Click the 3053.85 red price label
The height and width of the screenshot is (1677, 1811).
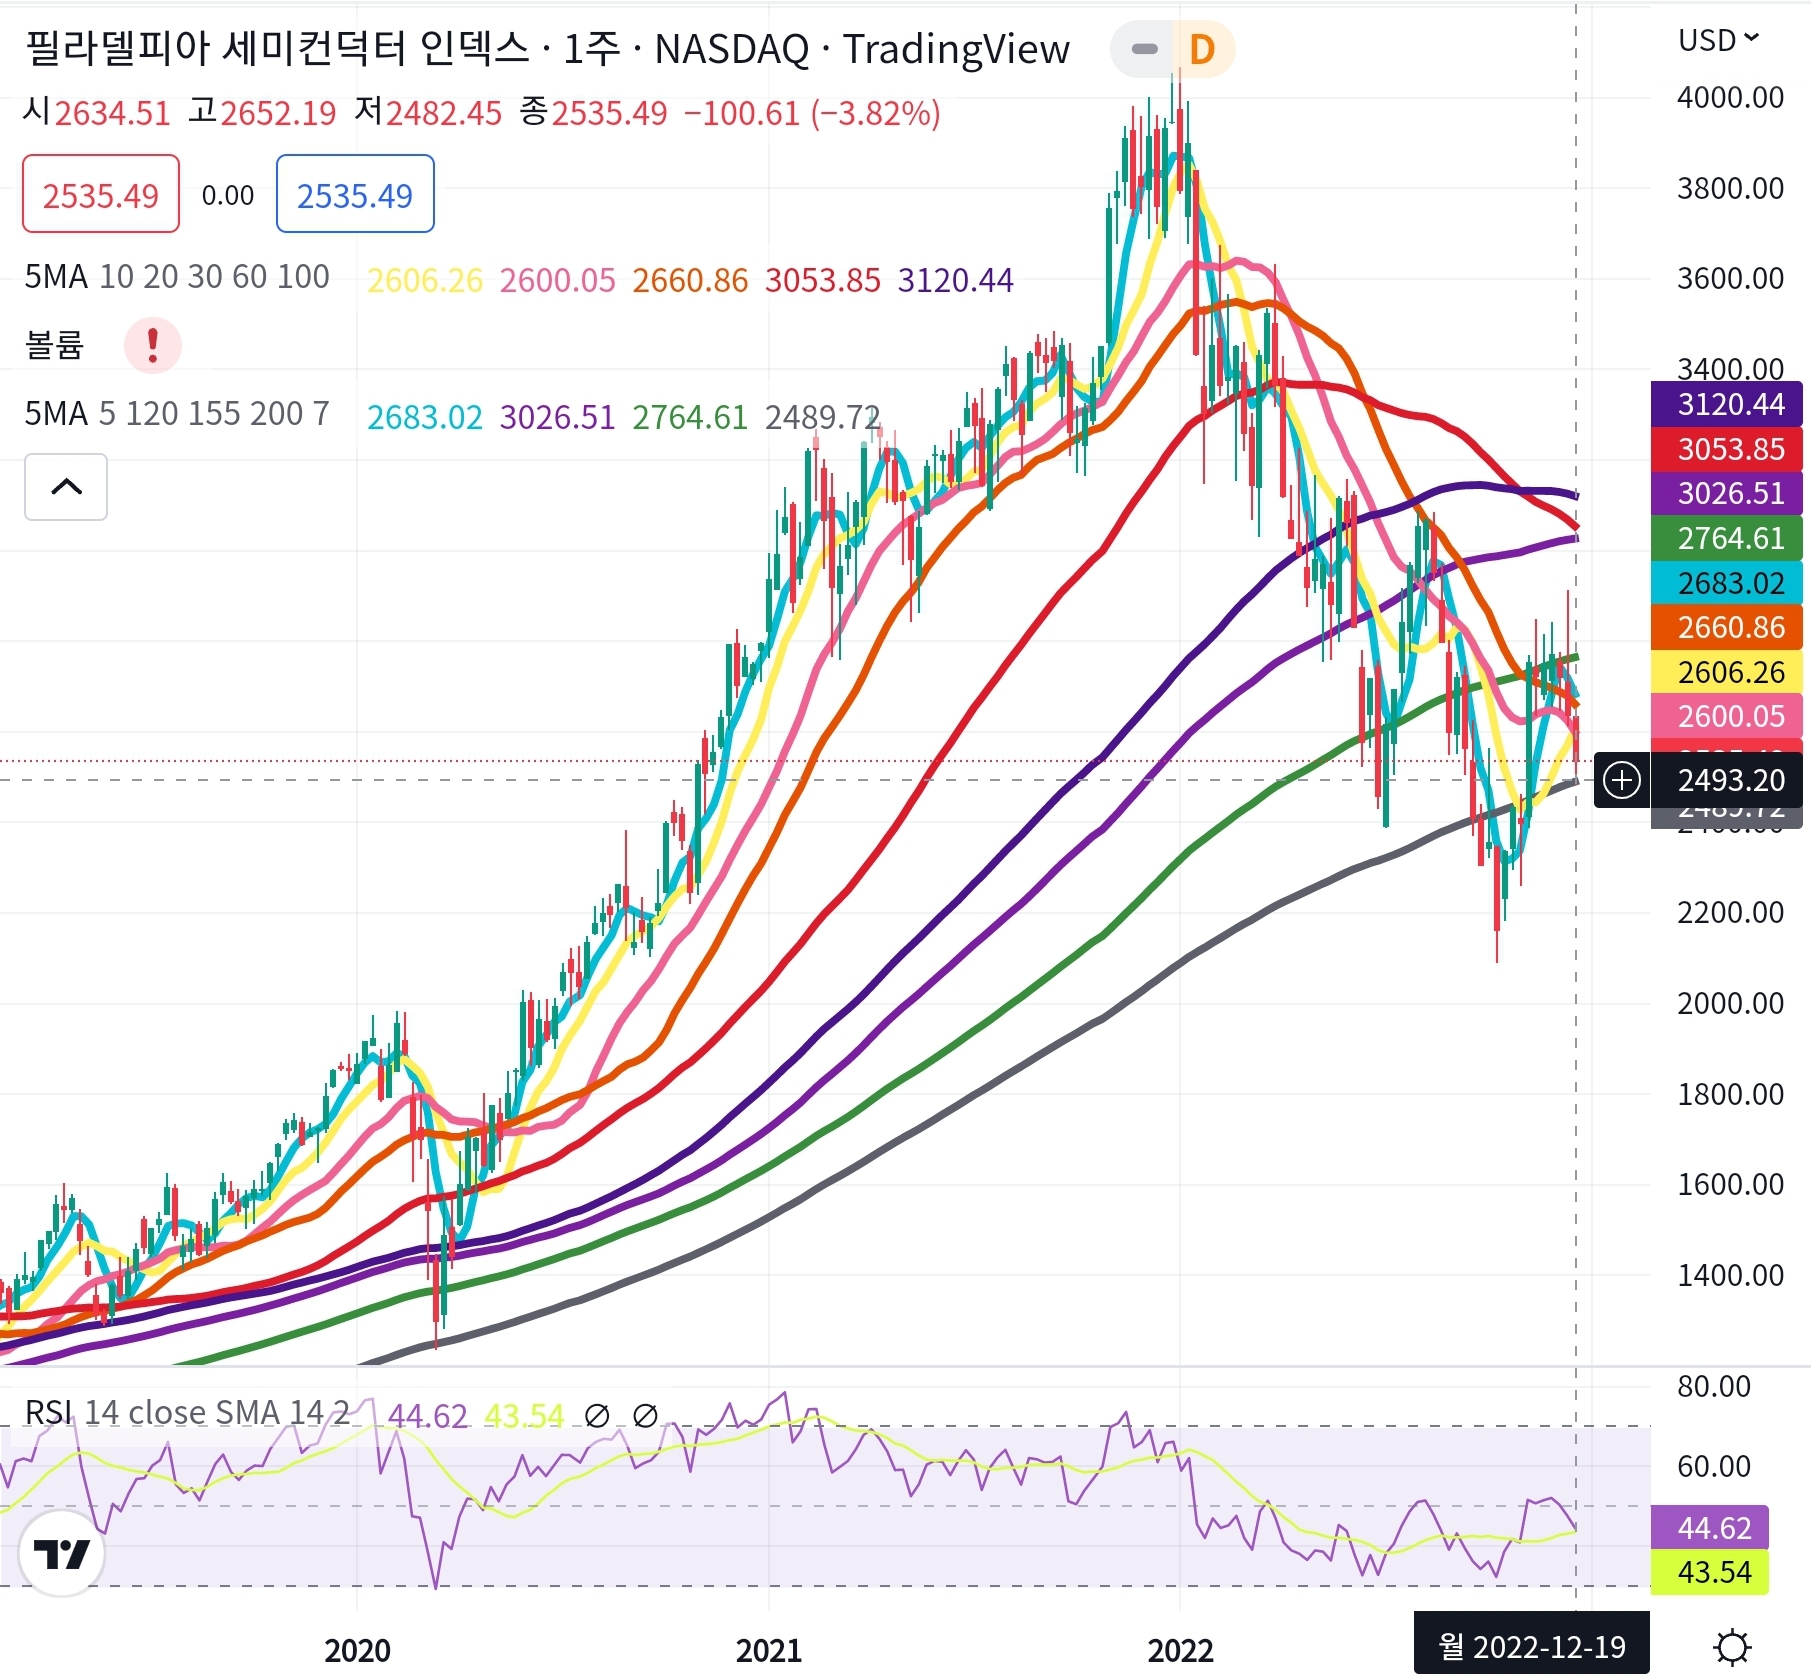pyautogui.click(x=1727, y=449)
